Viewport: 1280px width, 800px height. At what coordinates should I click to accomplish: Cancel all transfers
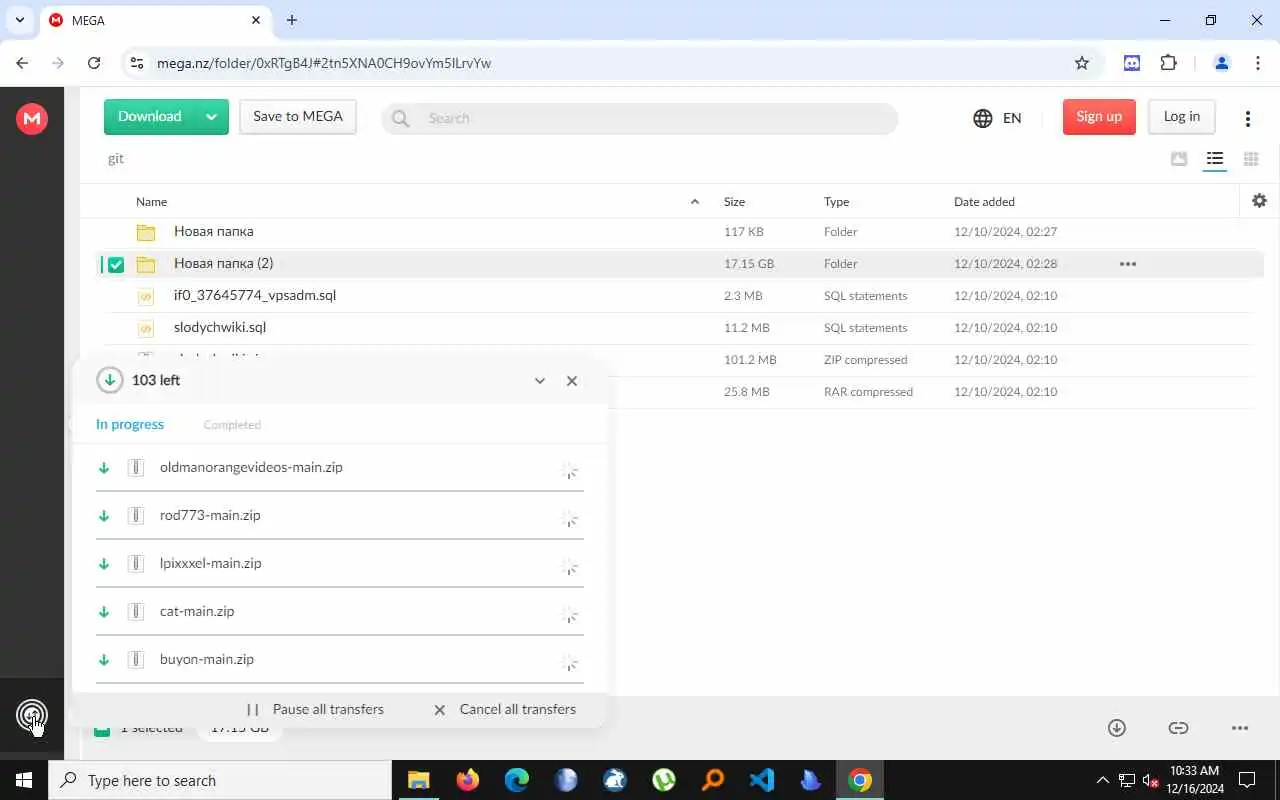click(505, 709)
